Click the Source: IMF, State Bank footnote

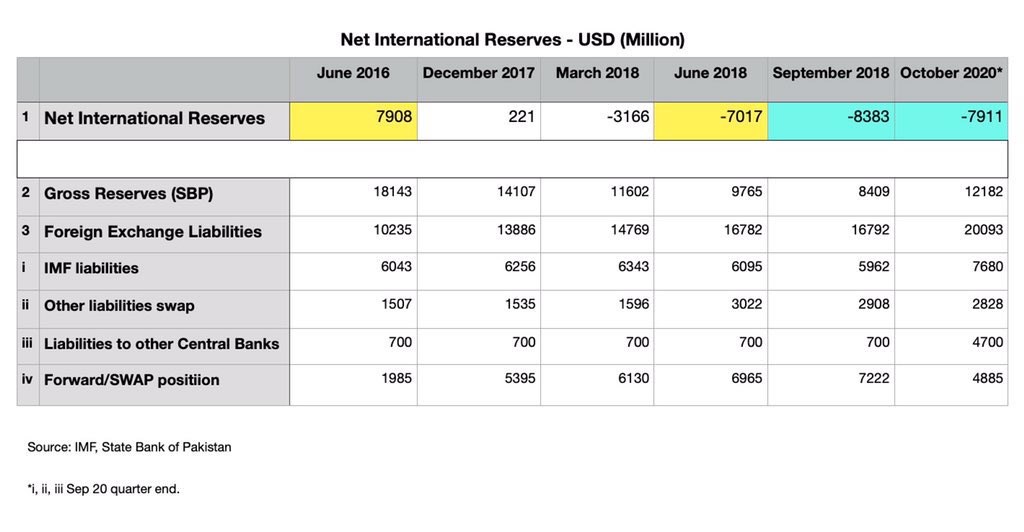pyautogui.click(x=129, y=447)
